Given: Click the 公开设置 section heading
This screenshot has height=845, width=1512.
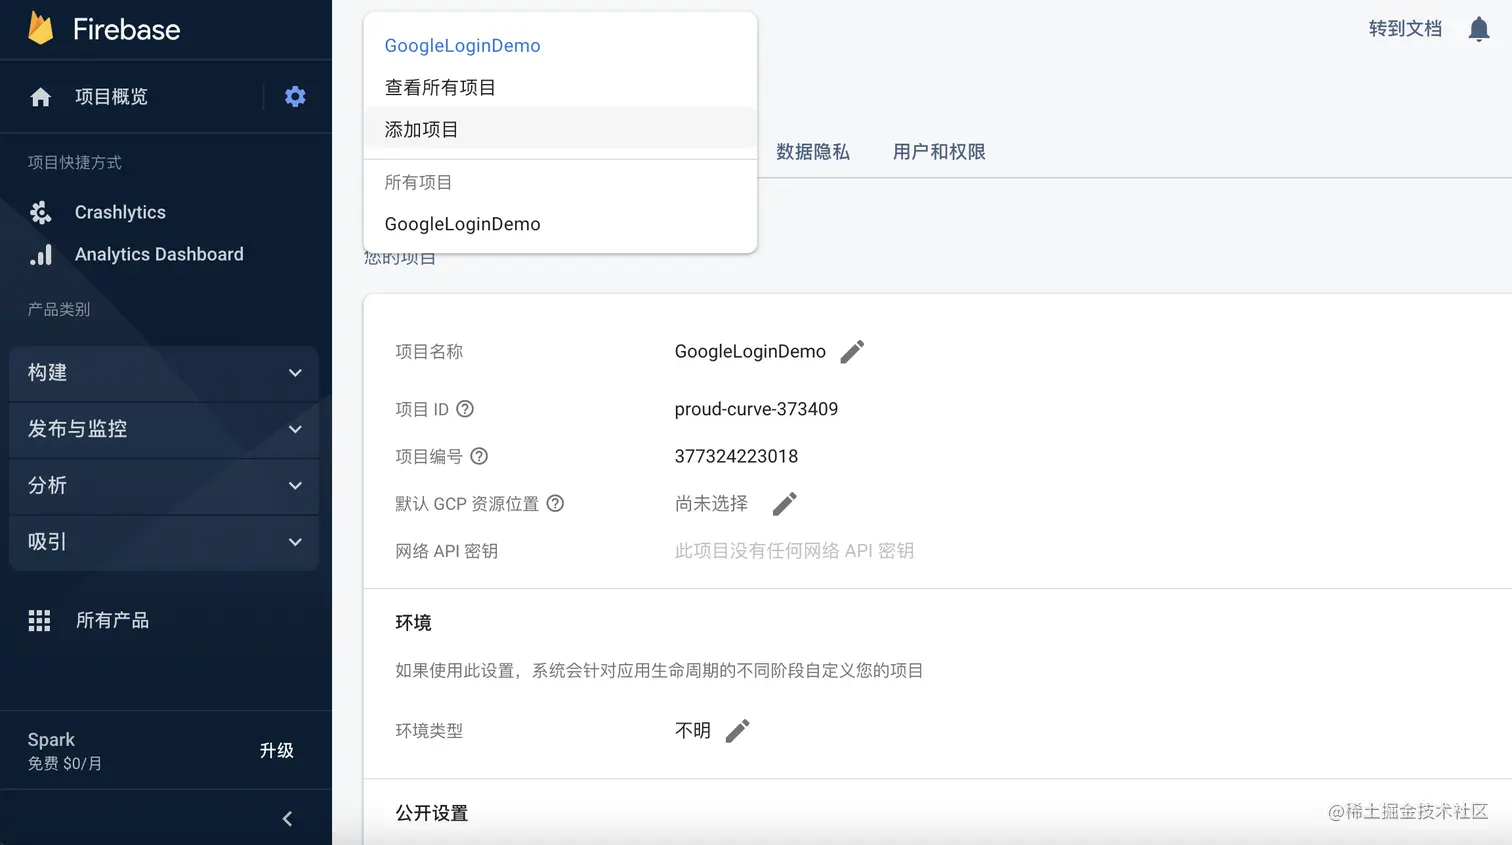Looking at the screenshot, I should pos(431,813).
